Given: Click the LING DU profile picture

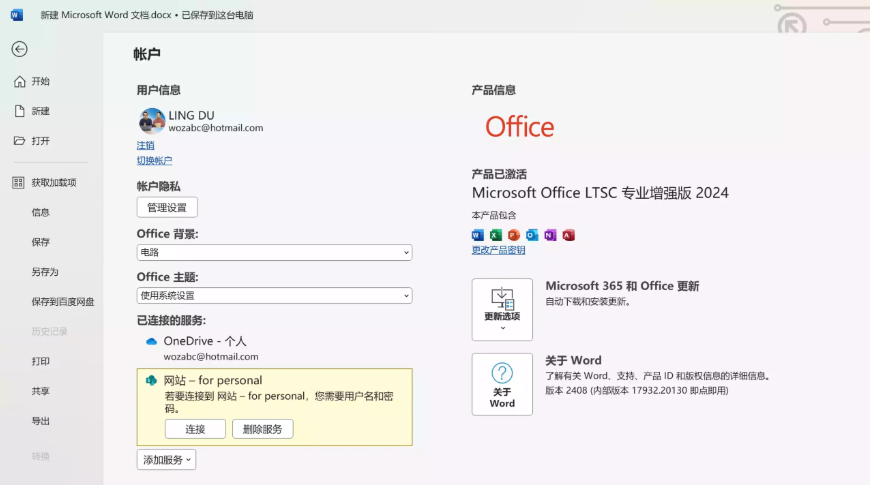Looking at the screenshot, I should (152, 121).
